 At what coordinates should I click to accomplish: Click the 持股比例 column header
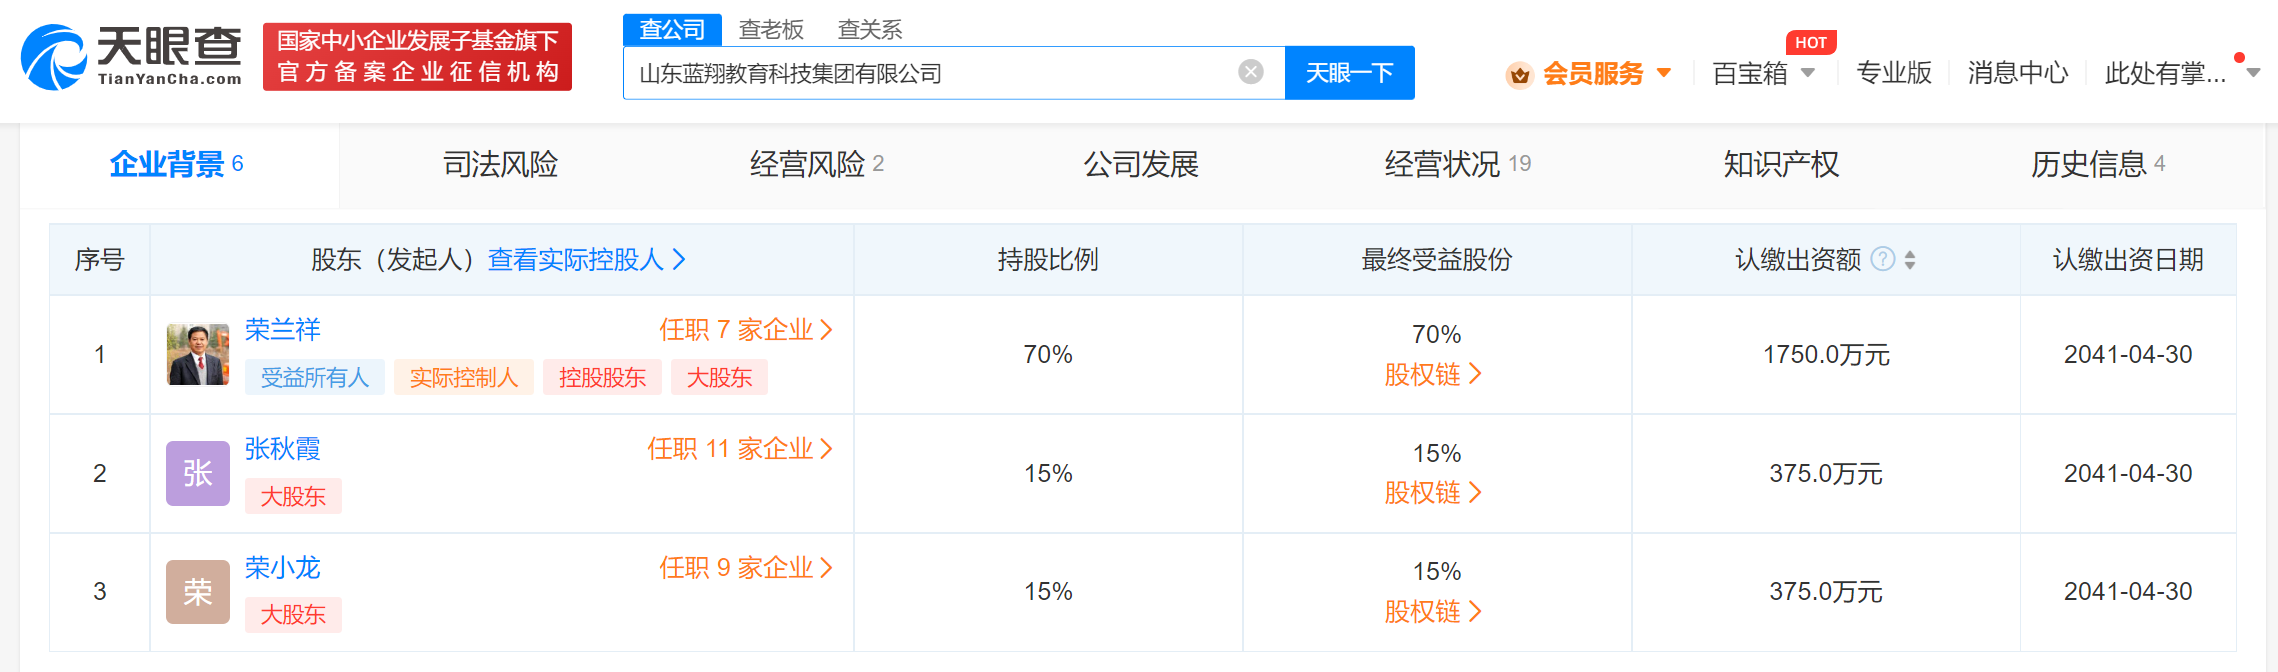1048,260
